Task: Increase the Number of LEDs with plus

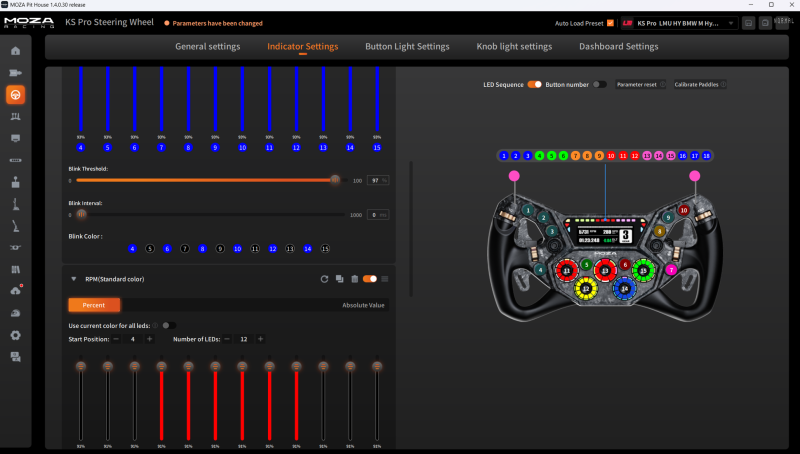Action: 260,339
